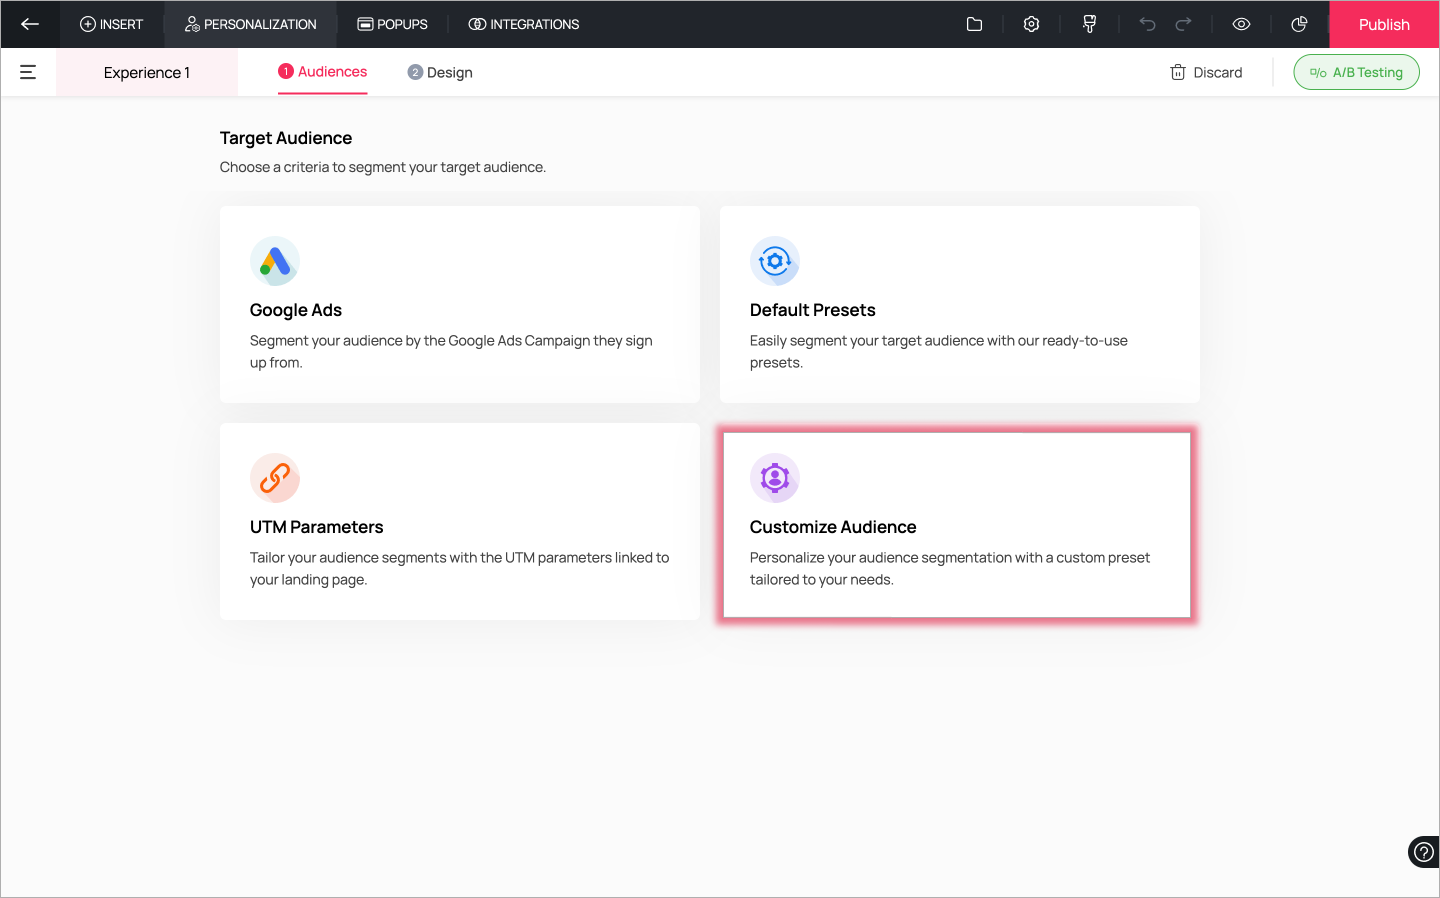Image resolution: width=1440 pixels, height=898 pixels.
Task: Open the folder icon in top toolbar
Action: 974,24
